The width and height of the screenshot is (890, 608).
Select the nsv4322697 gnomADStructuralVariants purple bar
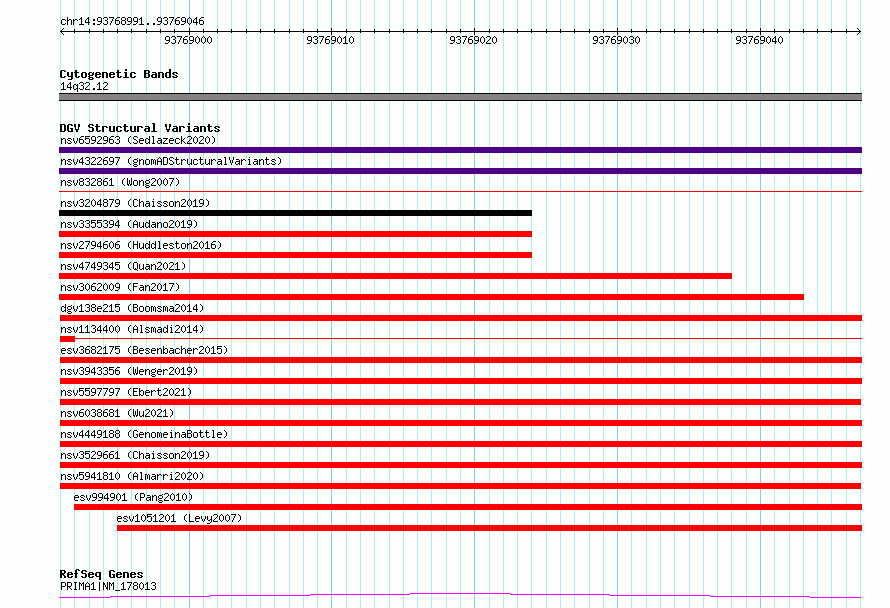460,171
